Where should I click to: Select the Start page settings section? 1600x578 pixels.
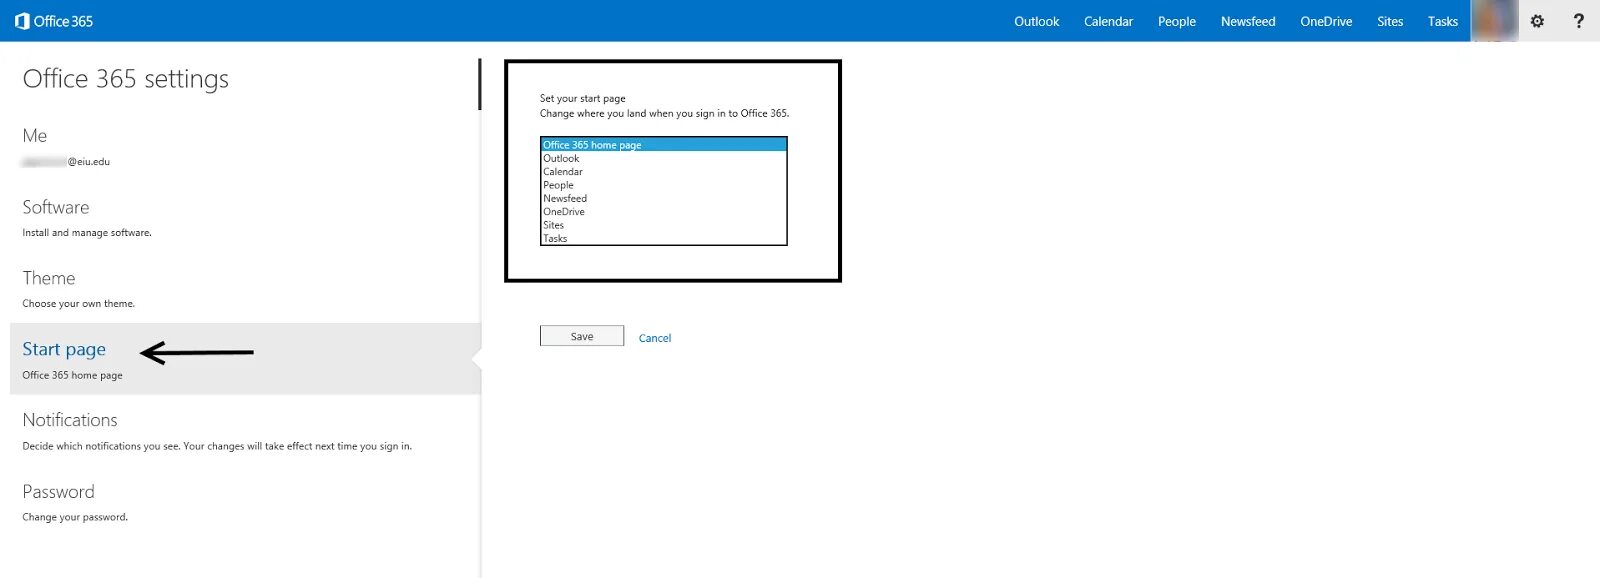245,359
